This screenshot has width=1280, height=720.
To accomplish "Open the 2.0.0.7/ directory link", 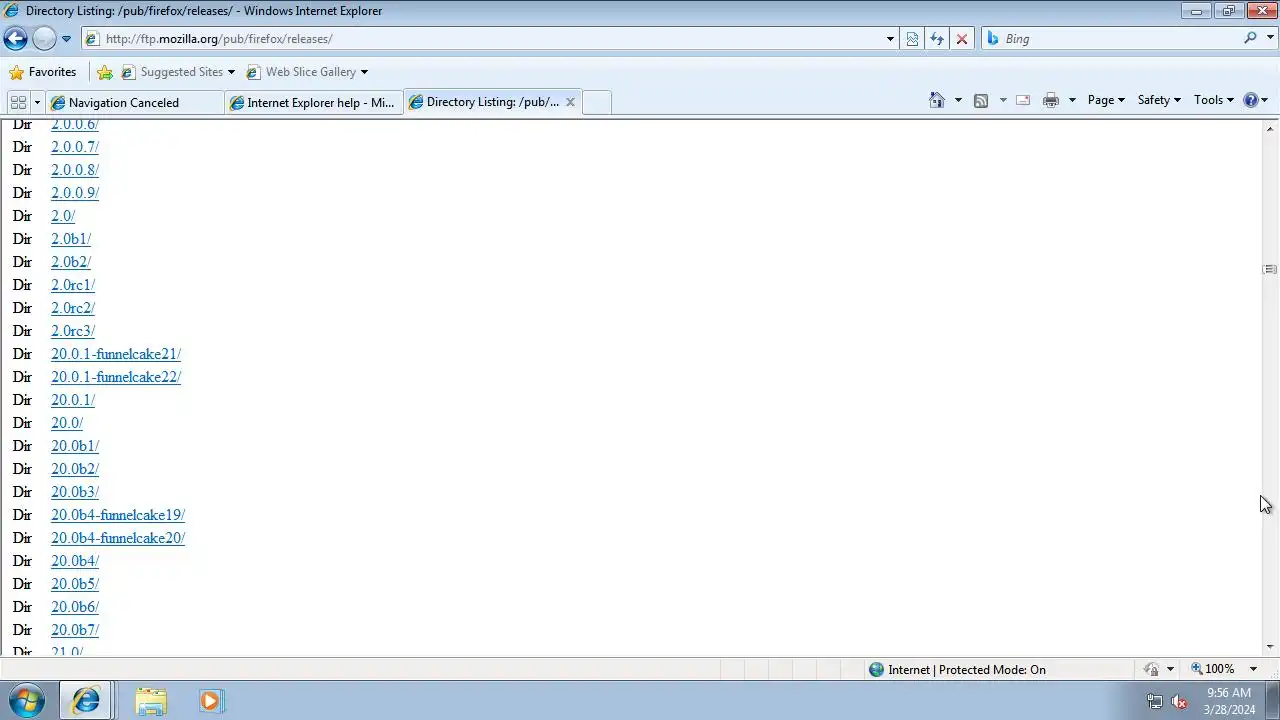I will coord(75,147).
